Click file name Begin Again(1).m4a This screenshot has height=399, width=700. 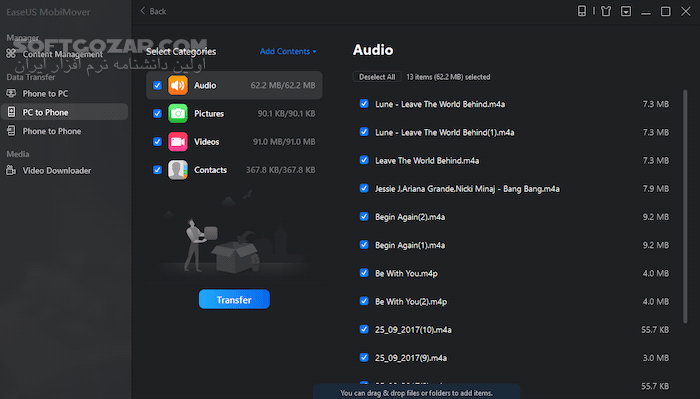410,245
